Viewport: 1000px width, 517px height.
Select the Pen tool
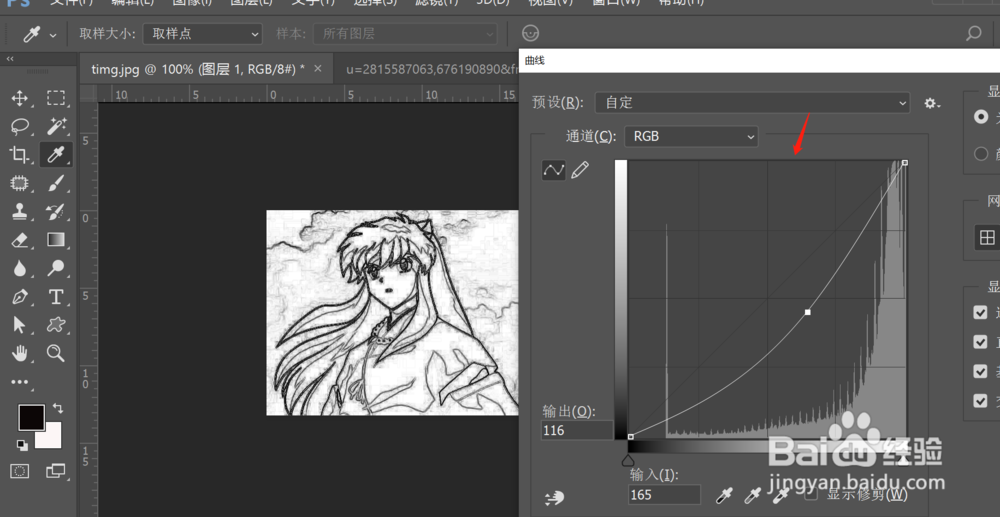point(20,297)
